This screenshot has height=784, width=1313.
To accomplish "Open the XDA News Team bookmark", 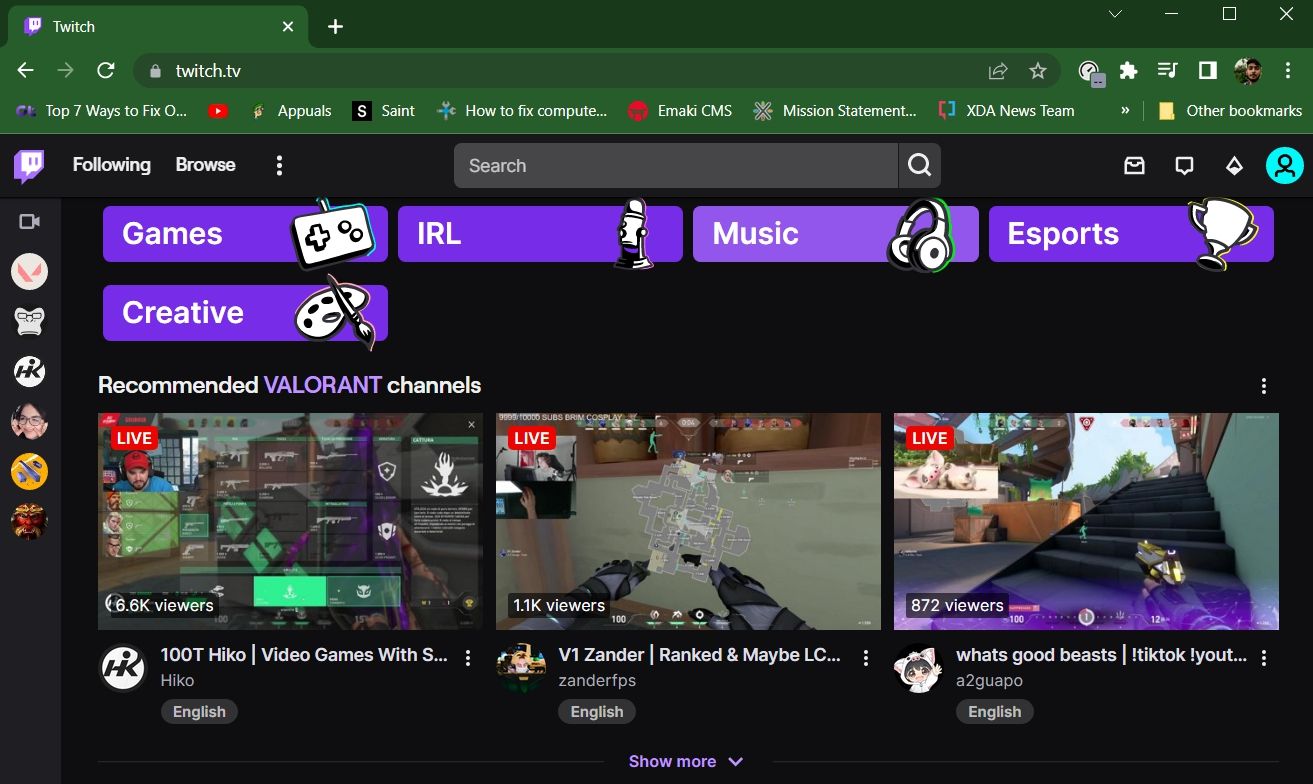I will 1006,111.
